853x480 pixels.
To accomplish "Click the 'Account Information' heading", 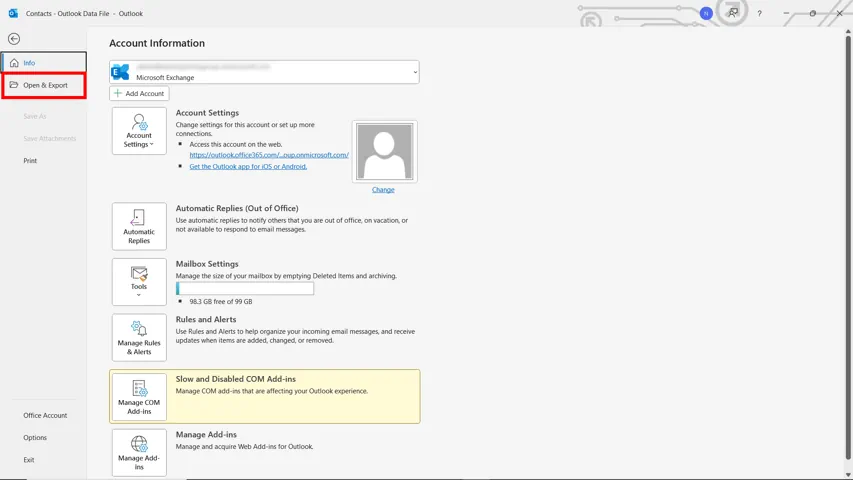I will [157, 43].
